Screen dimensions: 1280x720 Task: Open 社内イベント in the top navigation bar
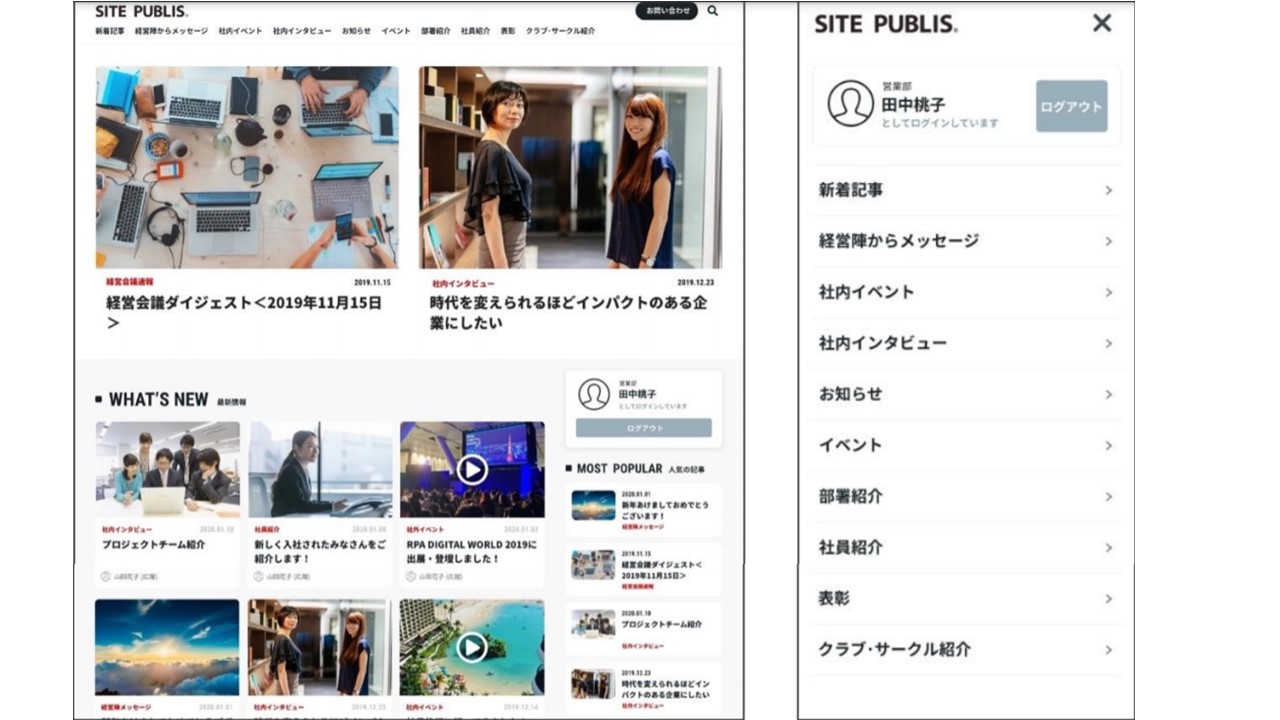point(240,31)
